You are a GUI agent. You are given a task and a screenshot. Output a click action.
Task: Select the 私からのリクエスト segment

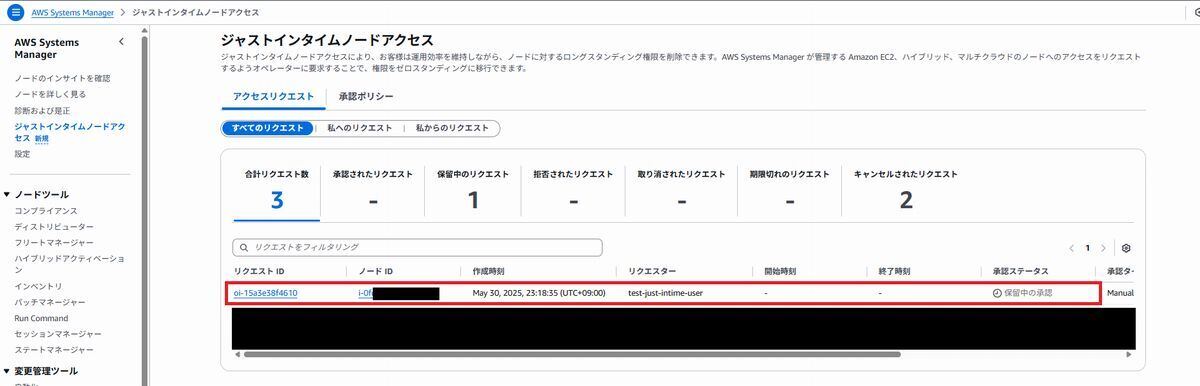[x=452, y=128]
